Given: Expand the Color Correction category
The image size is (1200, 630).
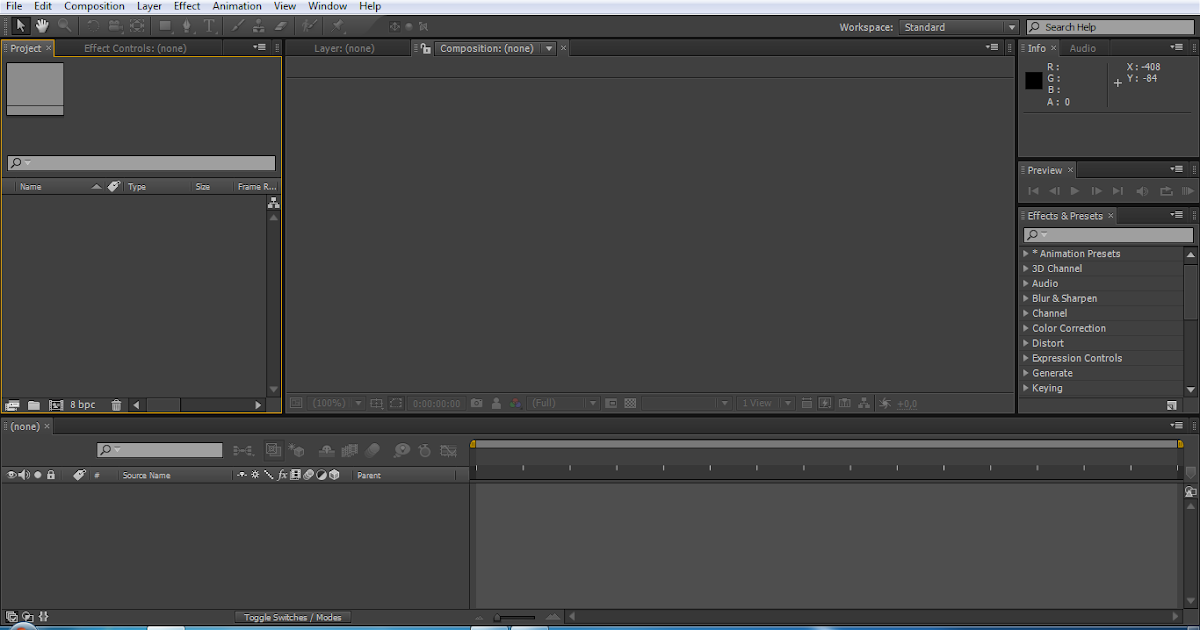Looking at the screenshot, I should pos(1026,329).
